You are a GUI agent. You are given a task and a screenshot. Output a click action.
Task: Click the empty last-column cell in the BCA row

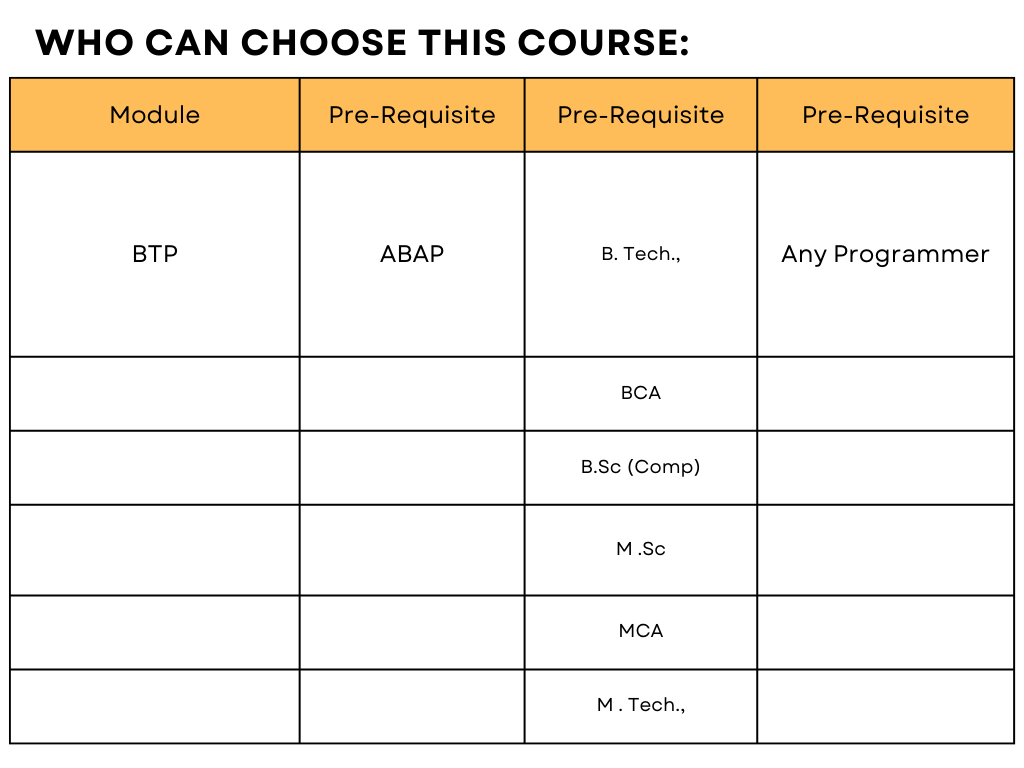pos(885,393)
